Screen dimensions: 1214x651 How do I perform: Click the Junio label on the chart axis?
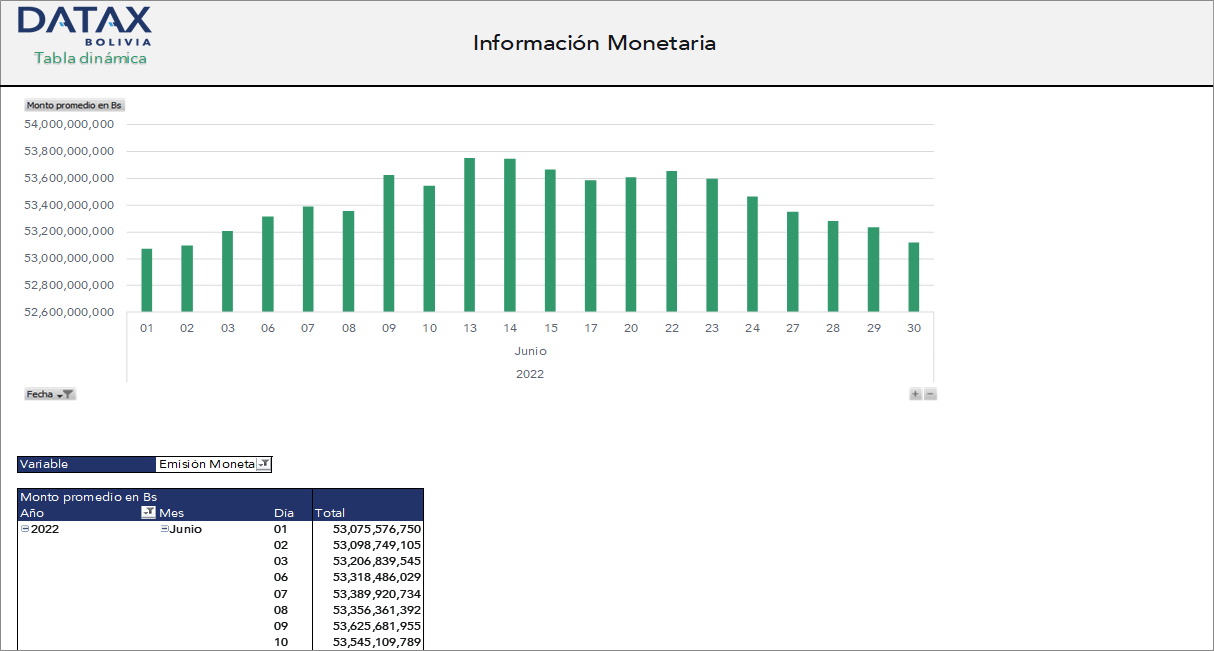(530, 351)
